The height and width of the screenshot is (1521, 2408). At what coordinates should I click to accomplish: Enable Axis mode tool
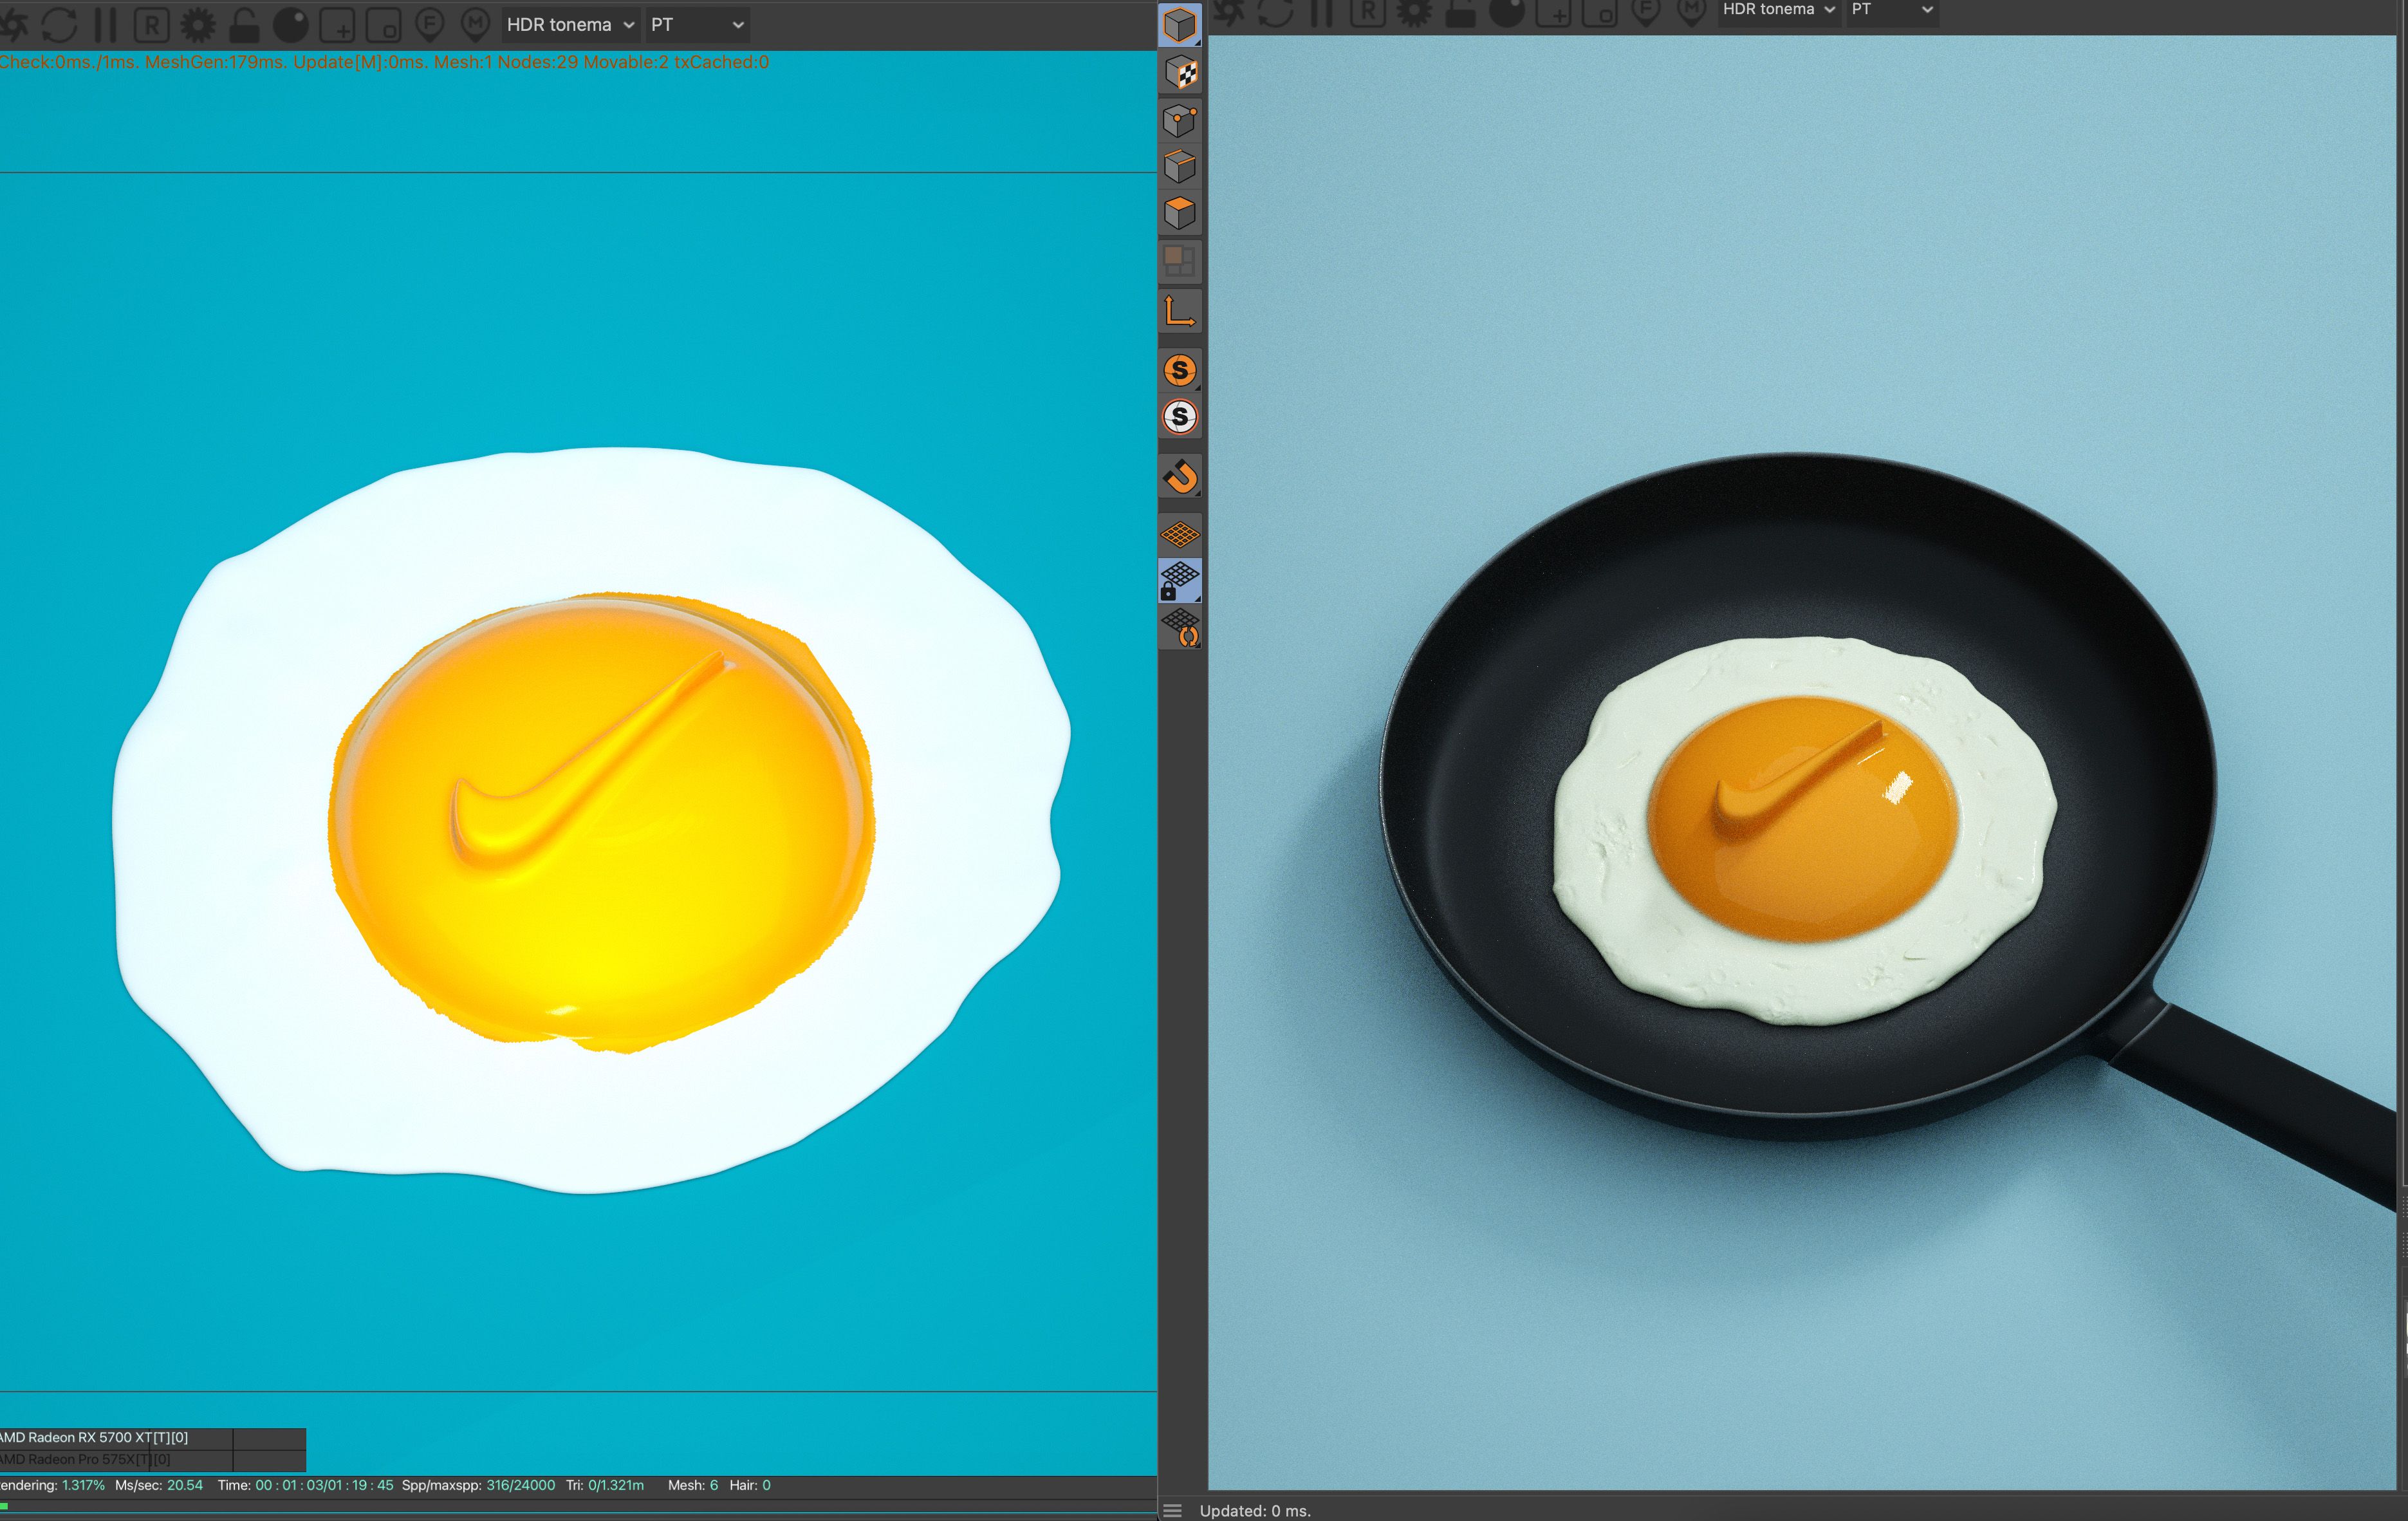1180,311
